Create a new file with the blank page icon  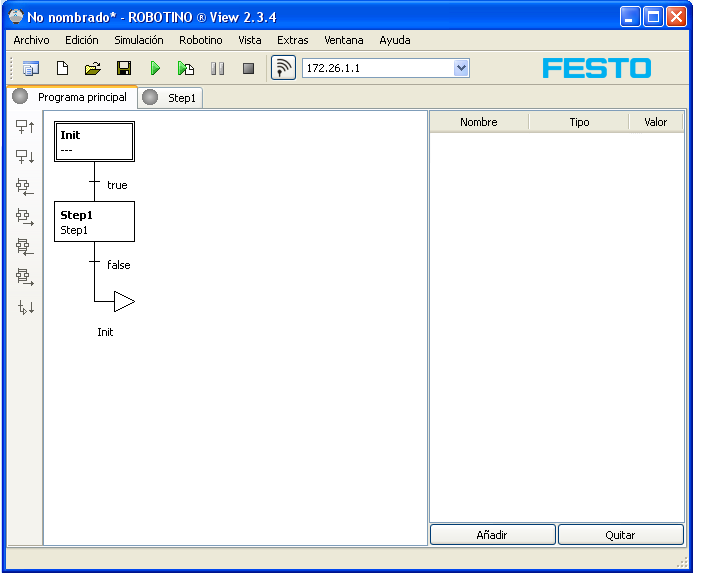(62, 68)
